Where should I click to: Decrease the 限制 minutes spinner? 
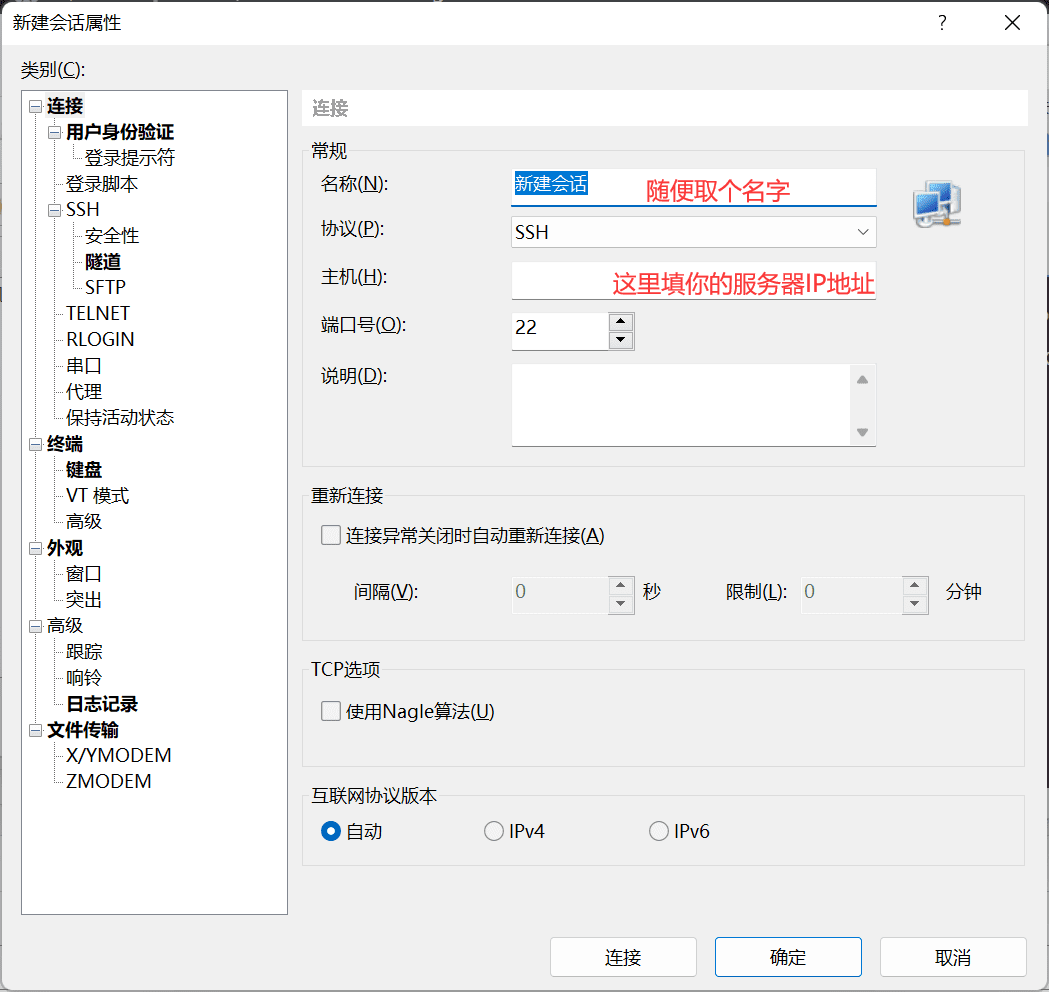coord(915,604)
